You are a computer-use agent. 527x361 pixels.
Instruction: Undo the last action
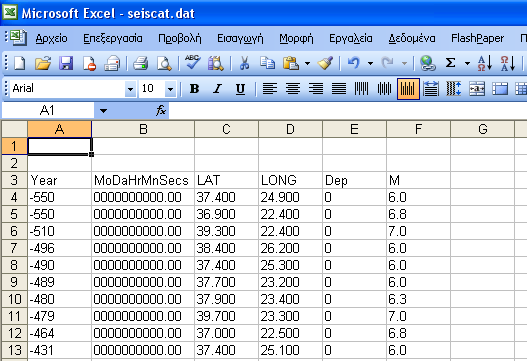point(353,63)
